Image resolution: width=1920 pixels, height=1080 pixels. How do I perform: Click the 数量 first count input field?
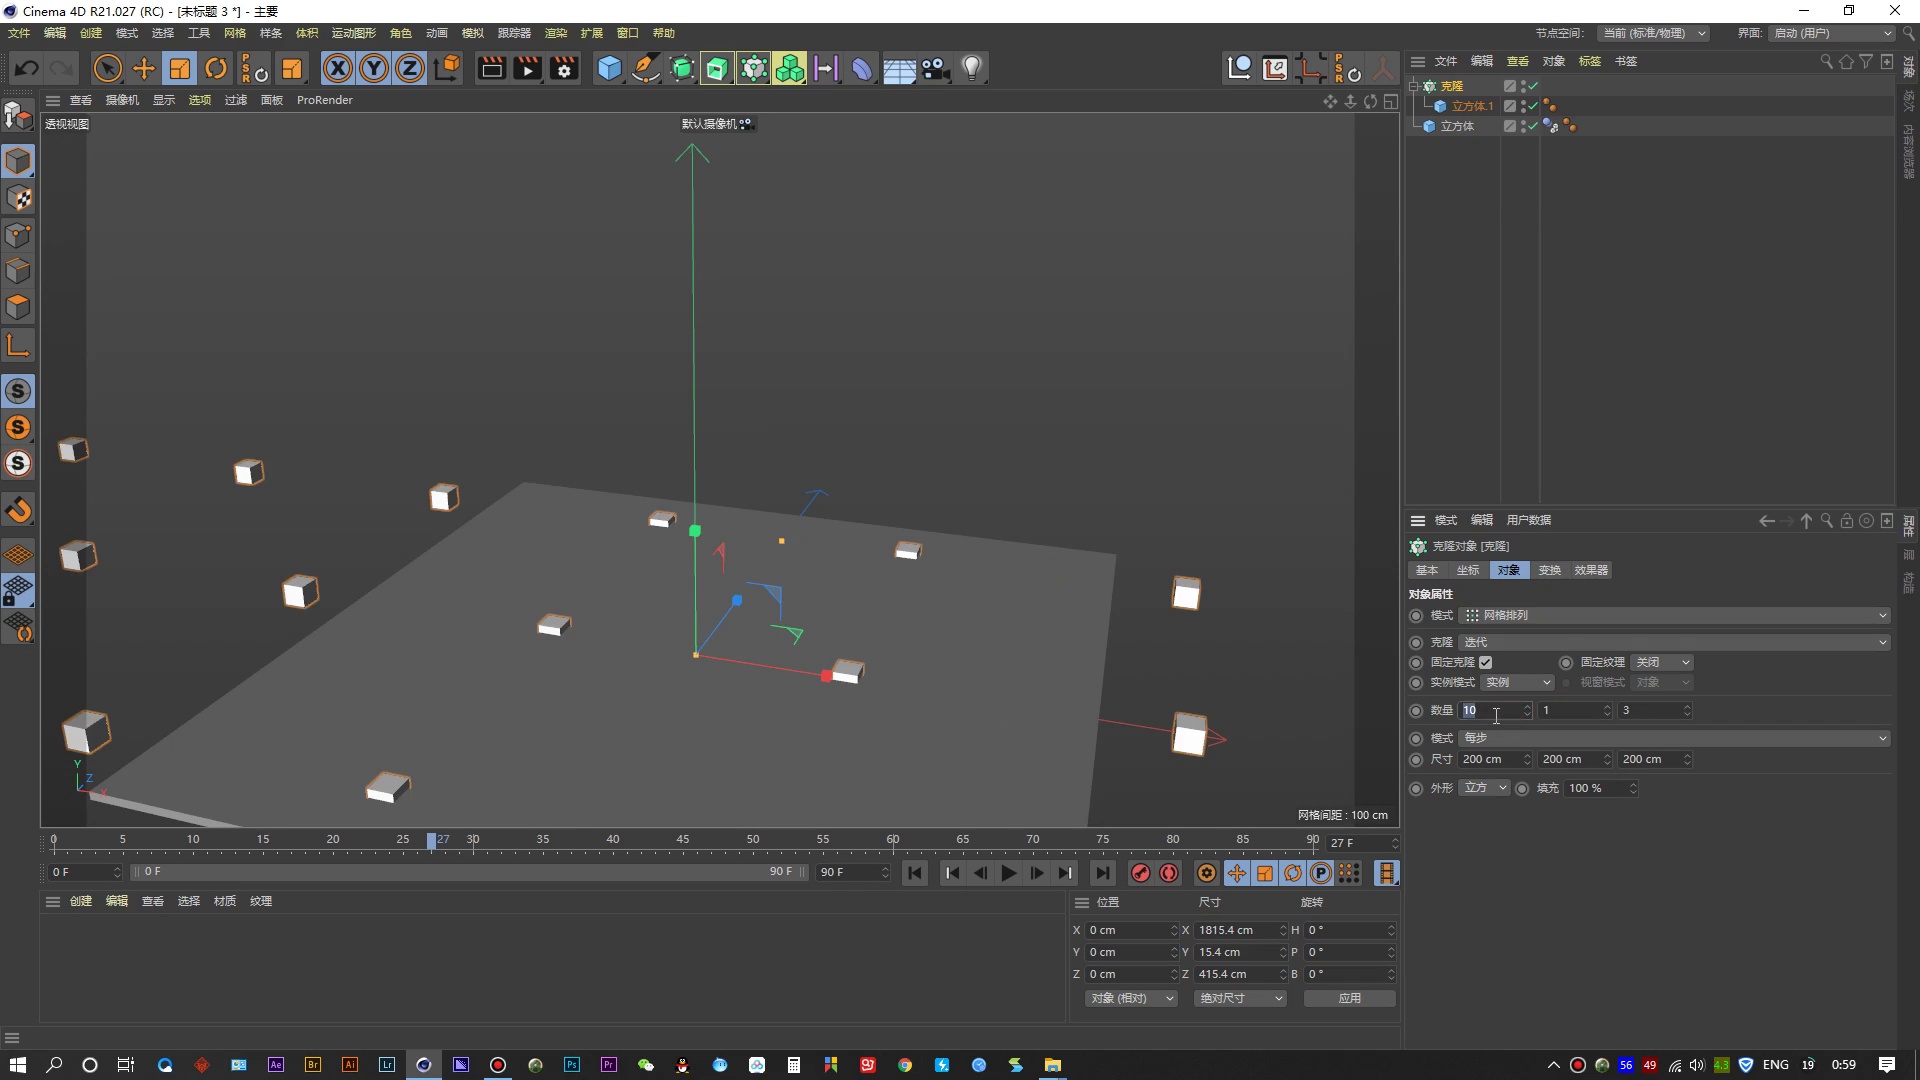(x=1490, y=710)
